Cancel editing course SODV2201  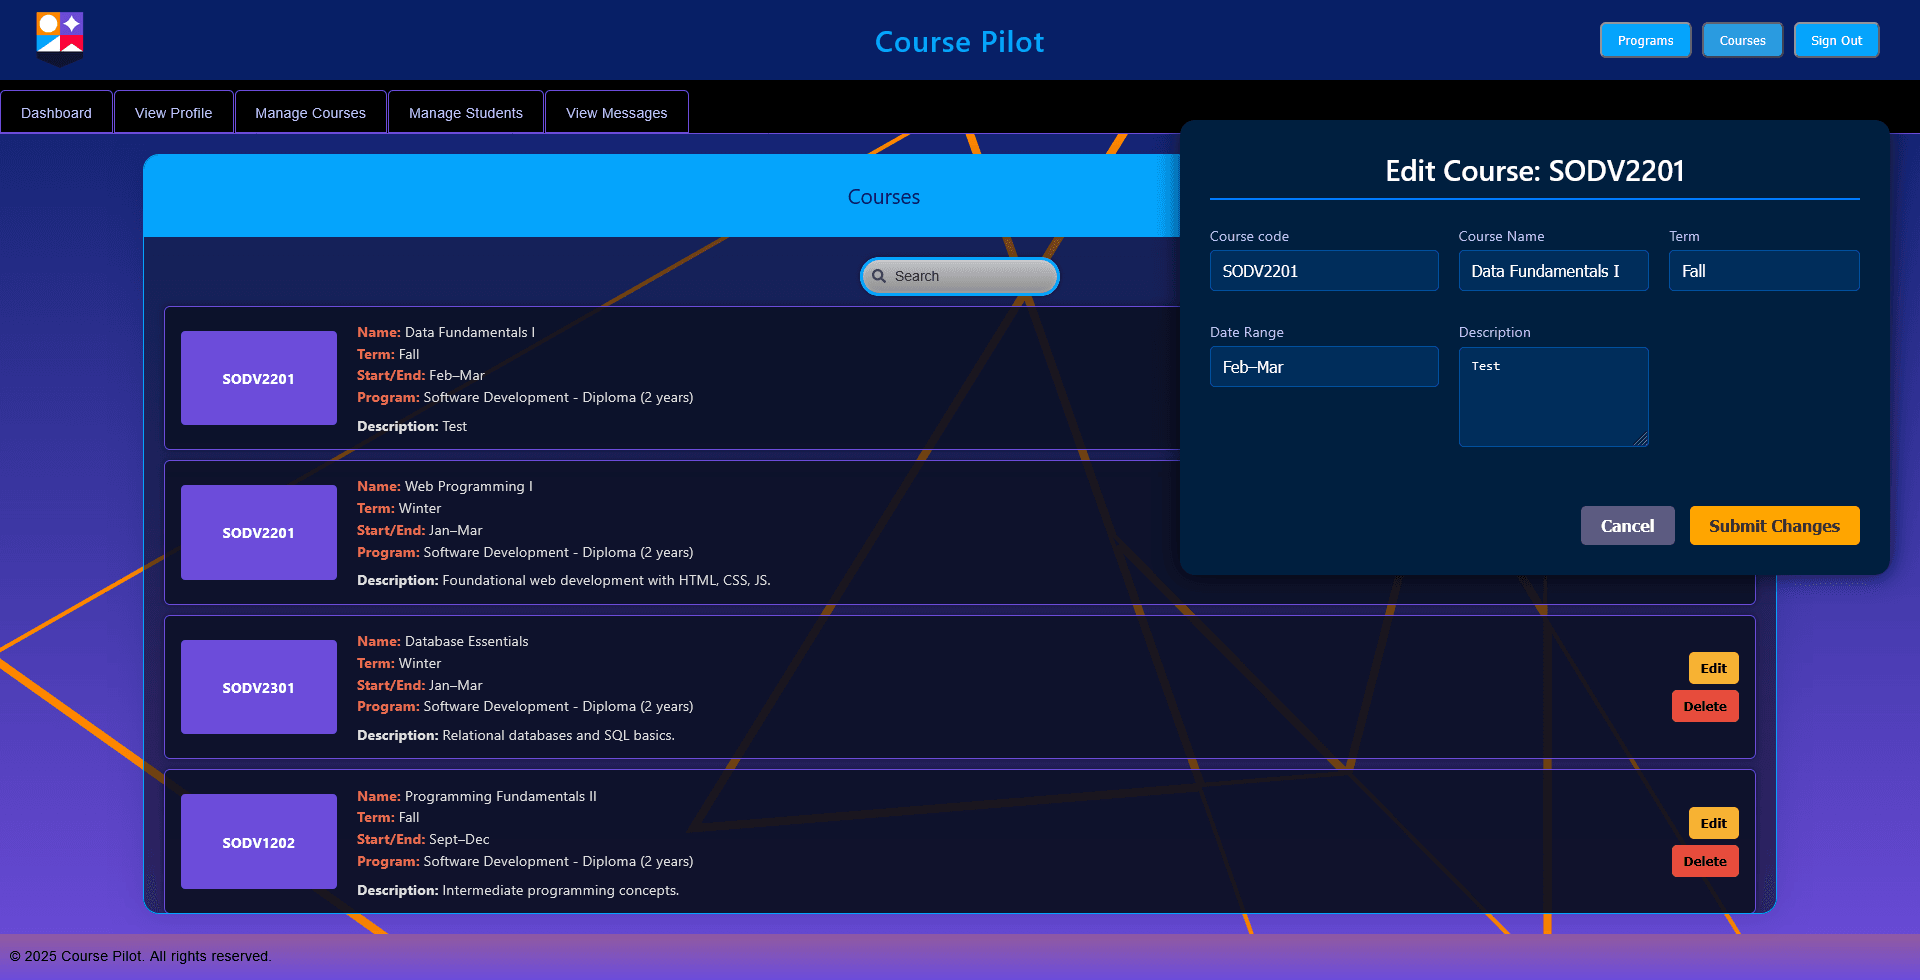click(x=1627, y=525)
